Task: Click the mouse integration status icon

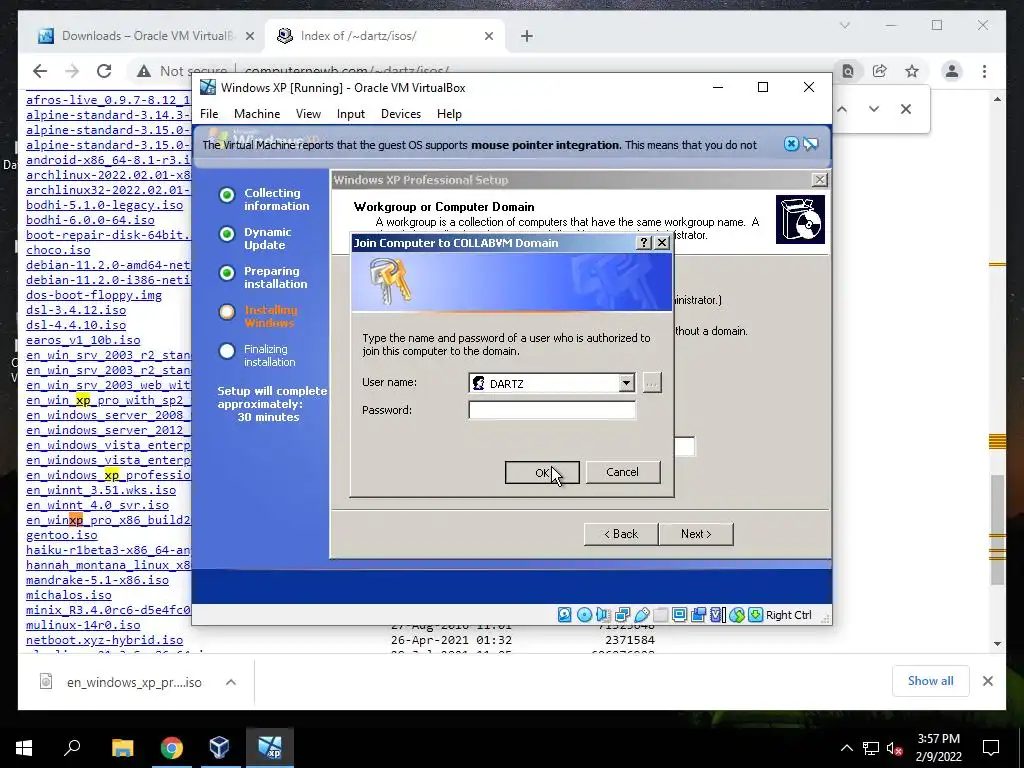Action: (x=737, y=615)
